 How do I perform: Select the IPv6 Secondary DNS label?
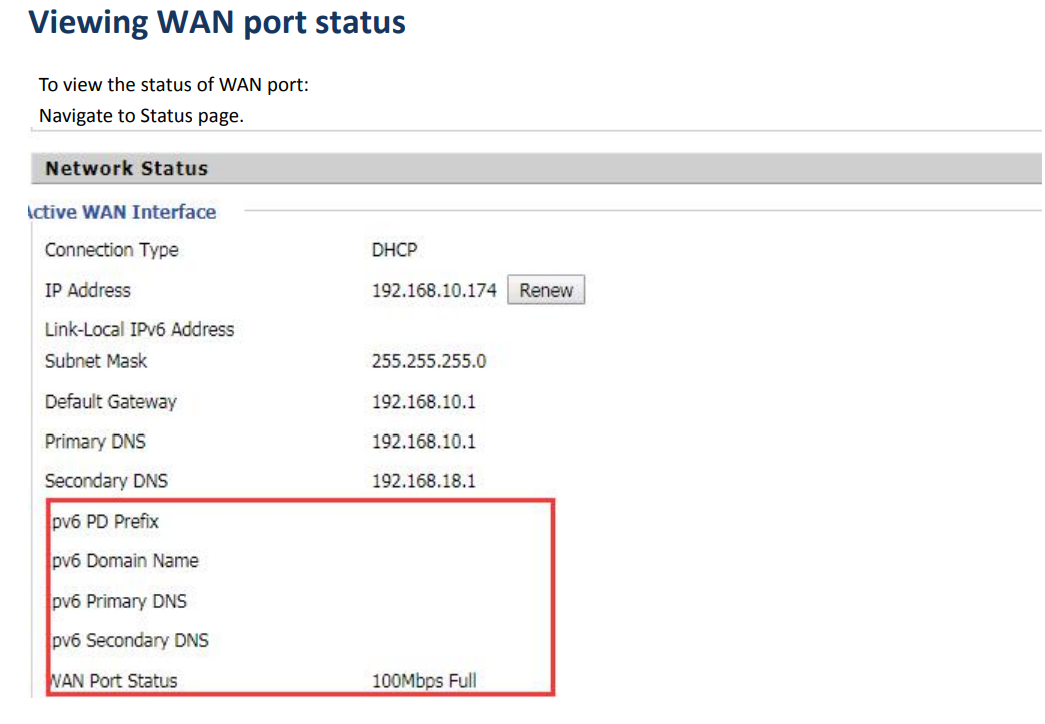(x=130, y=640)
